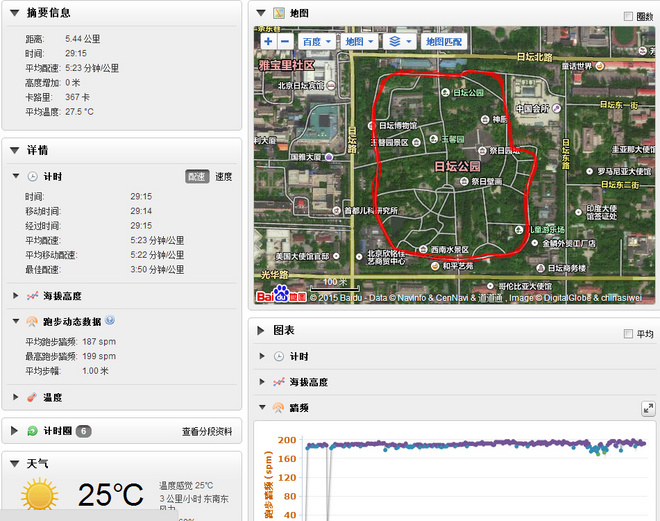The image size is (660, 521).
Task: Click the 罗马尼亚大使馆 marker on map
Action: (x=590, y=171)
